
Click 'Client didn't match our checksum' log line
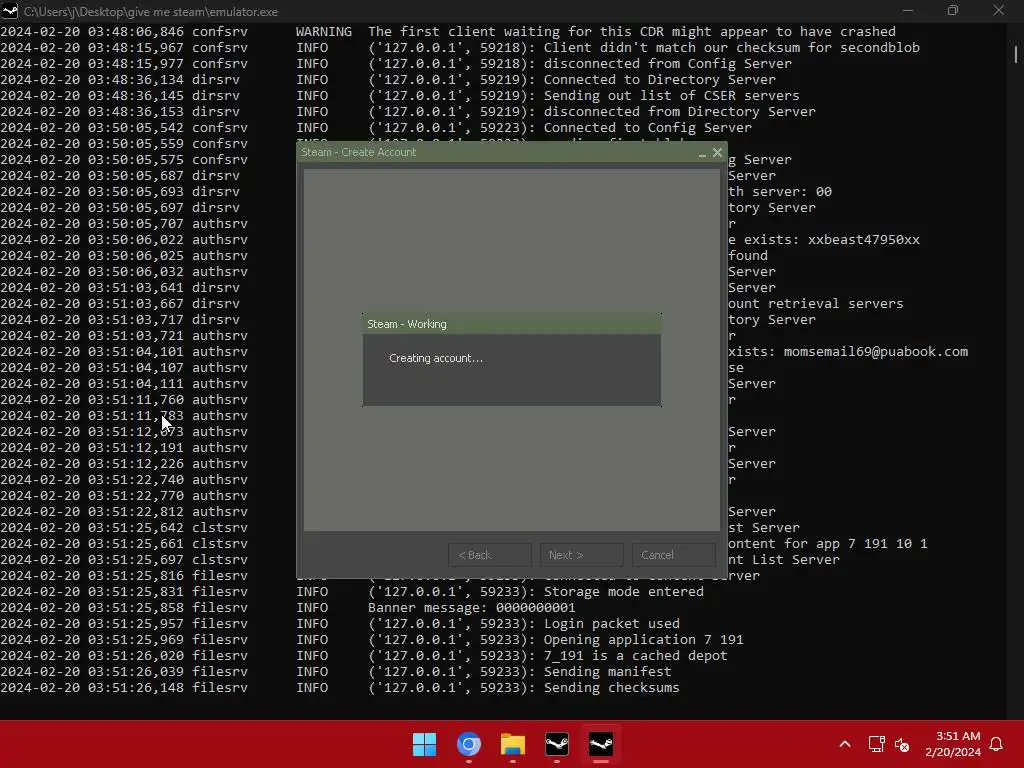(731, 48)
